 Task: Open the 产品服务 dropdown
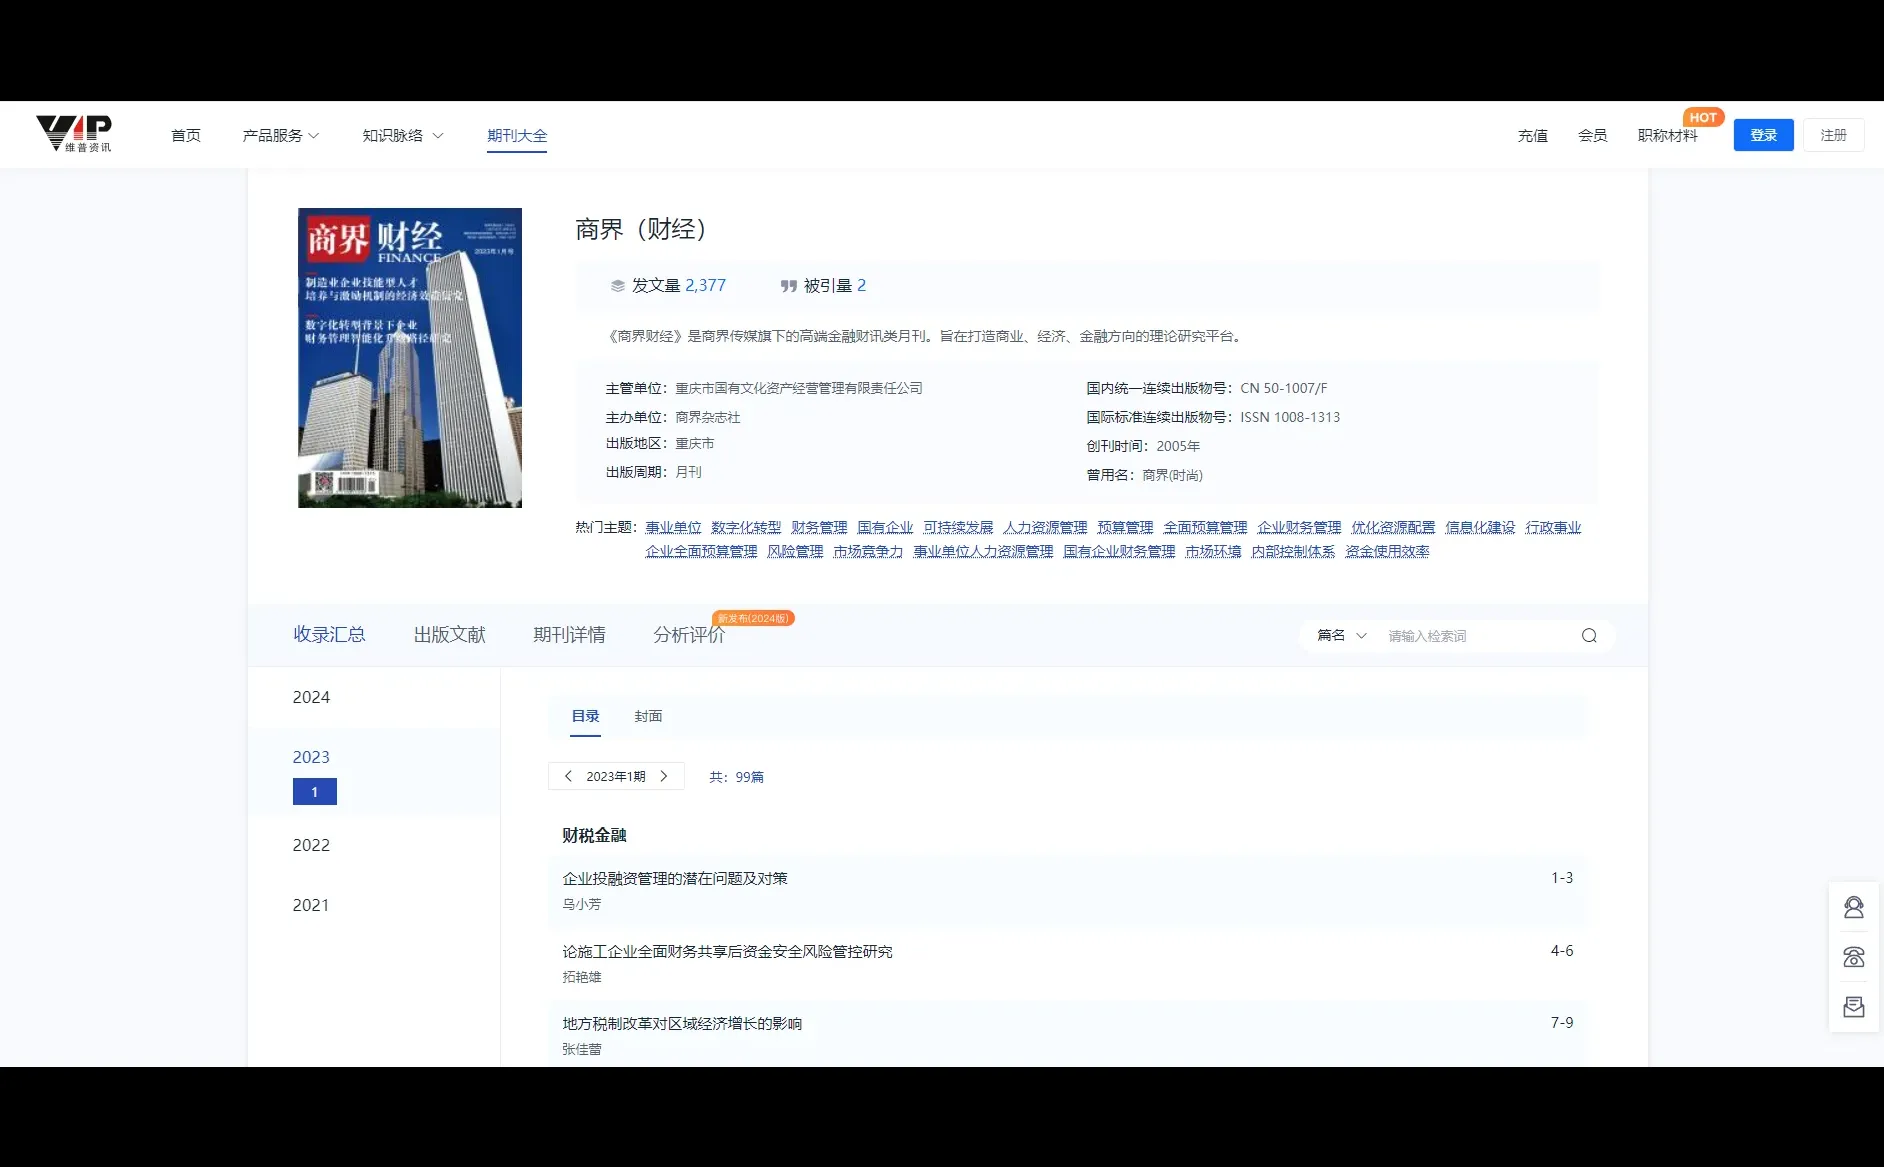pos(279,134)
